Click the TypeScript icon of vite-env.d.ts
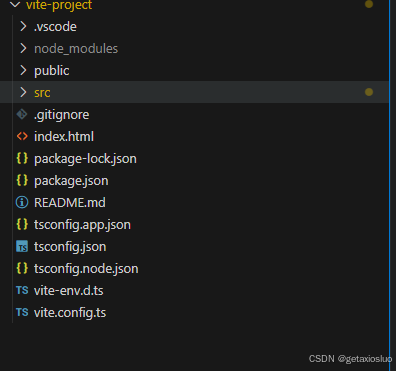Viewport: 396px width, 371px height. pos(22,290)
